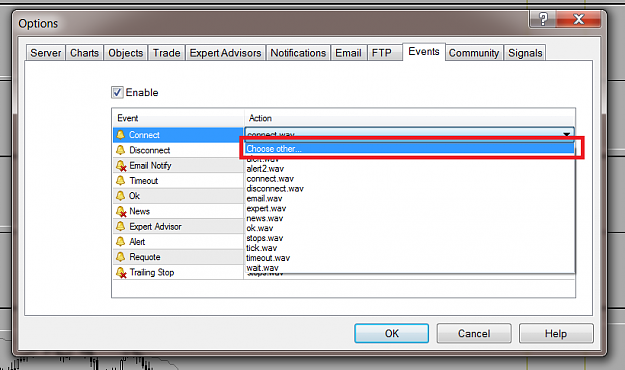Switch to the Server tab
625x370 pixels.
point(45,53)
